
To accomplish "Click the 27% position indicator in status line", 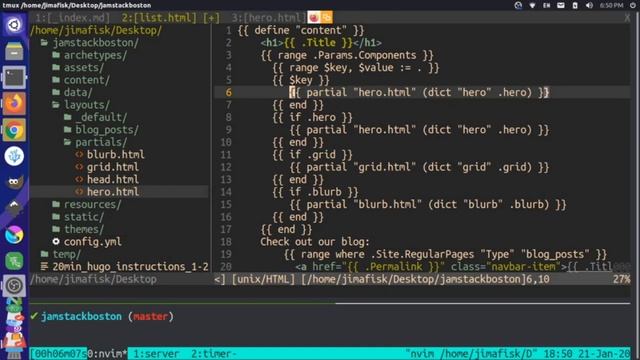I will [x=621, y=279].
